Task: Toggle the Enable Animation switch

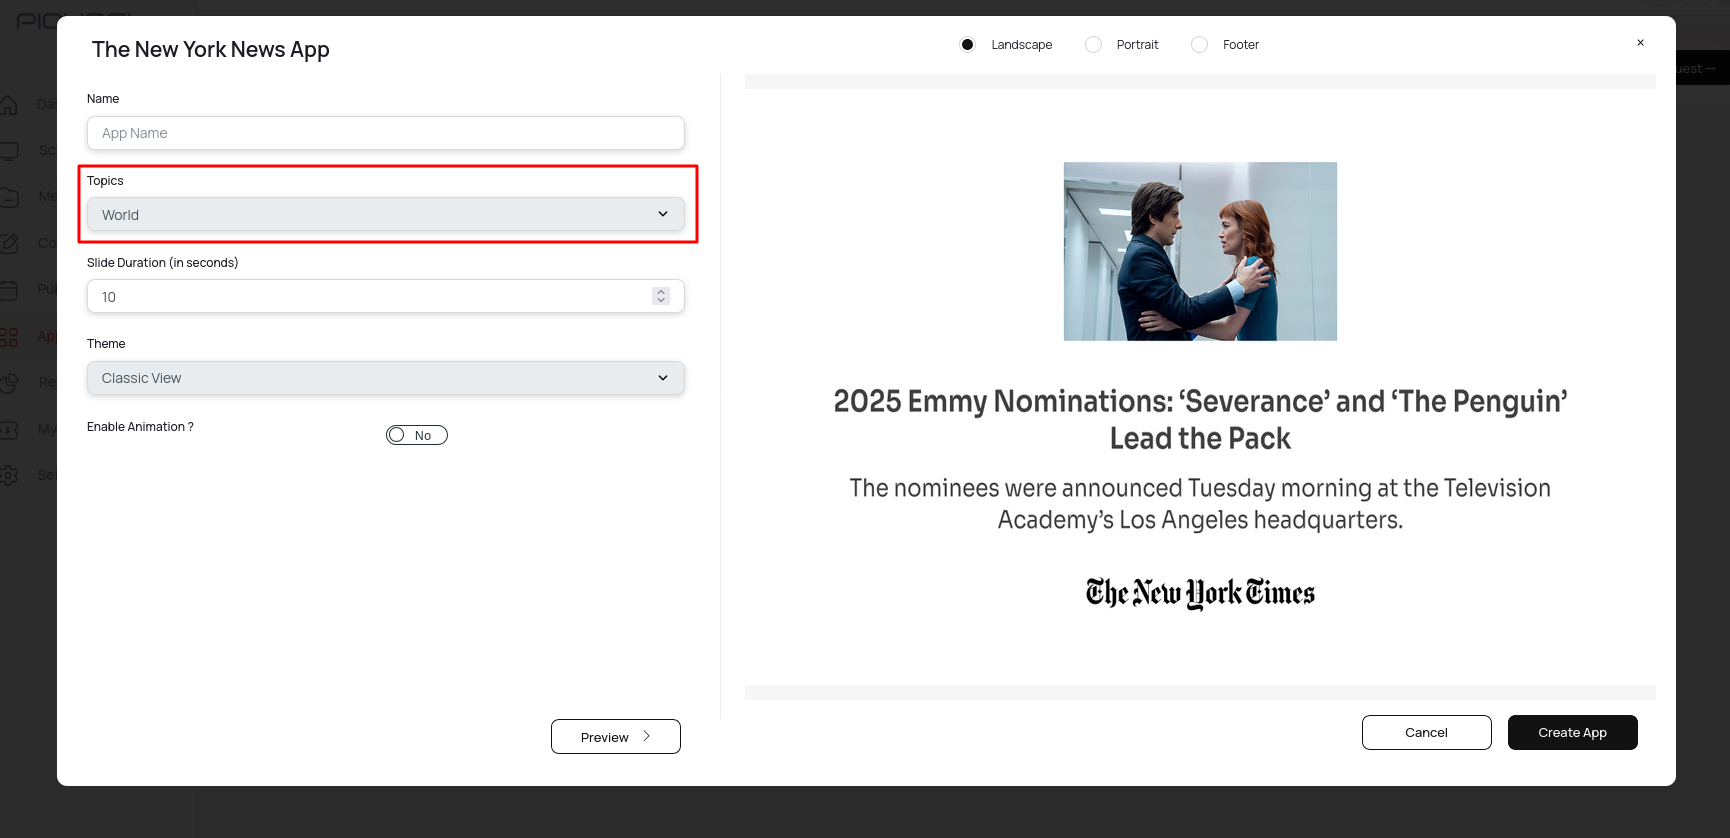Action: click(416, 435)
